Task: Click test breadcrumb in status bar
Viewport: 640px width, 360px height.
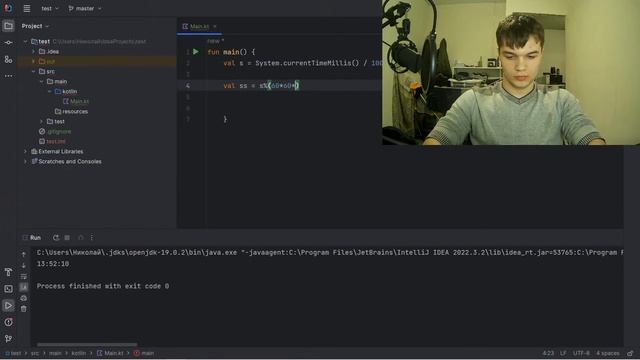Action: (13, 353)
